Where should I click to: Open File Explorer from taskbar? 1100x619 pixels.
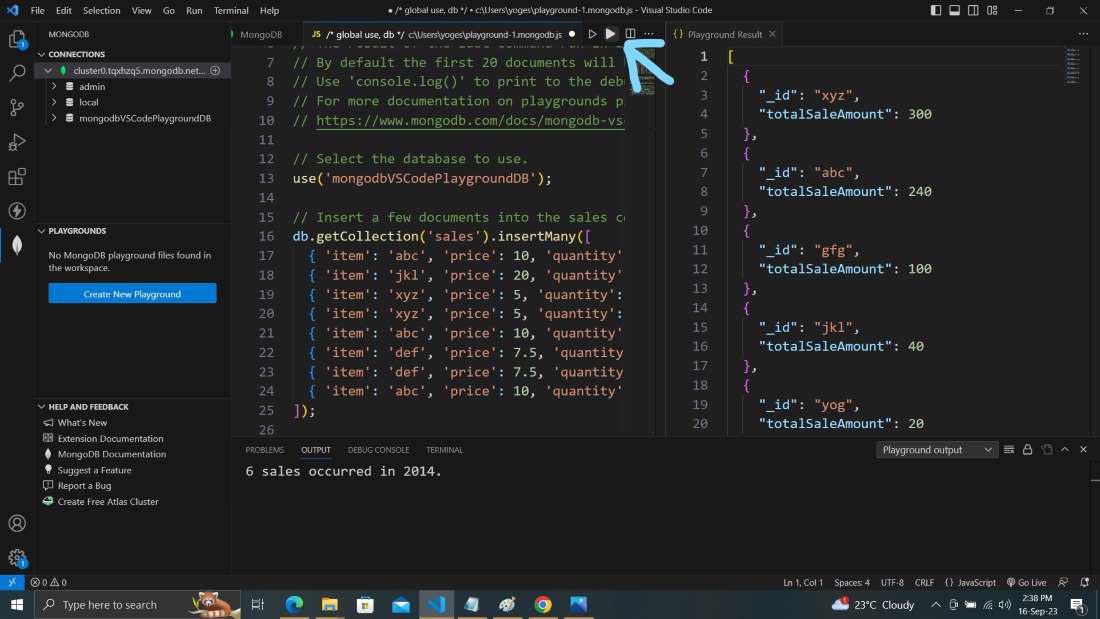coord(330,604)
